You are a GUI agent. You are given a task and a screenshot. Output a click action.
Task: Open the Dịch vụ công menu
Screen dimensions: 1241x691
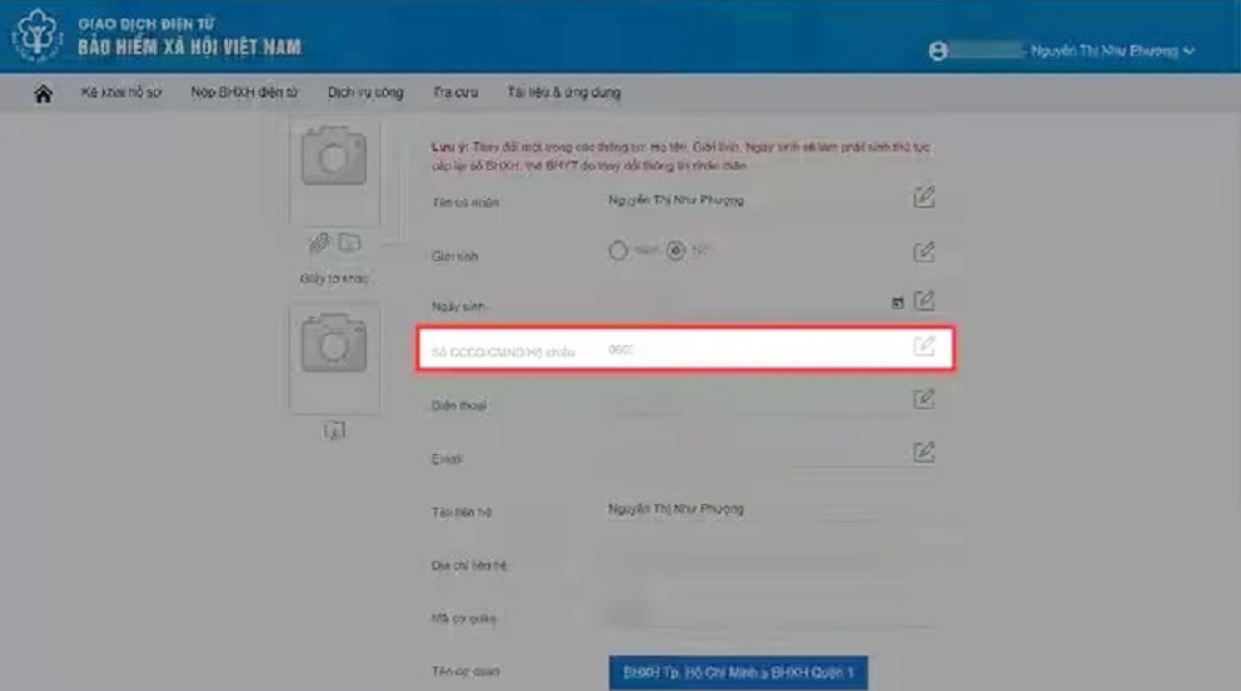365,93
